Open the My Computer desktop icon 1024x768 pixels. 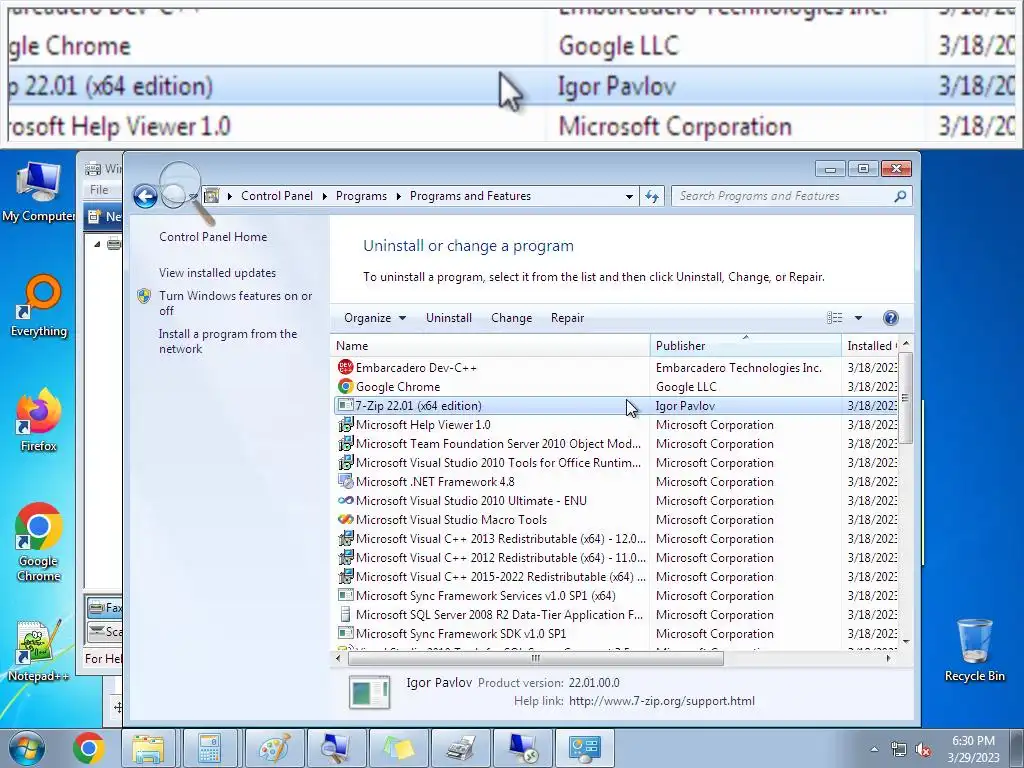pyautogui.click(x=39, y=191)
